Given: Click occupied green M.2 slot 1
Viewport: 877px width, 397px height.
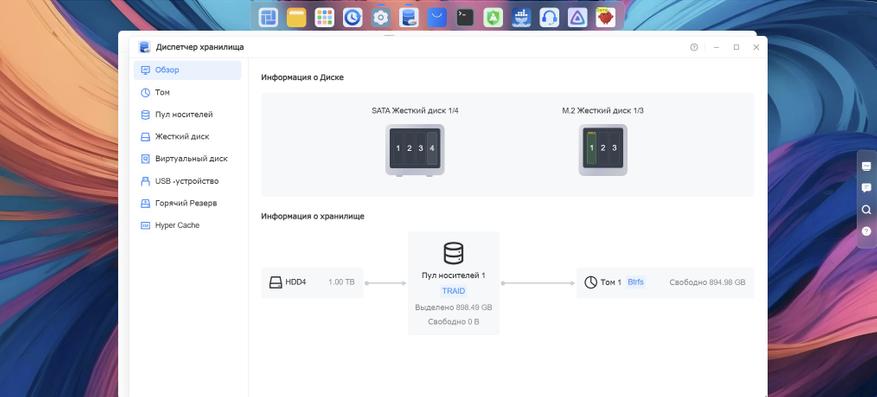Looking at the screenshot, I should pyautogui.click(x=591, y=148).
